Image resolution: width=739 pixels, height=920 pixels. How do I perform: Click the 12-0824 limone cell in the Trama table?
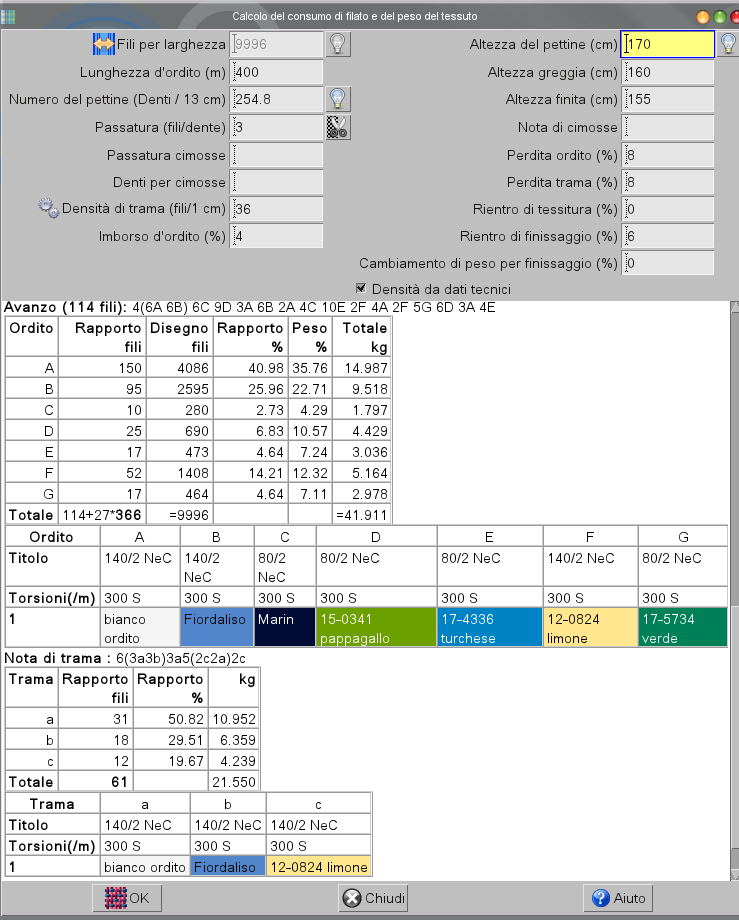pos(319,867)
